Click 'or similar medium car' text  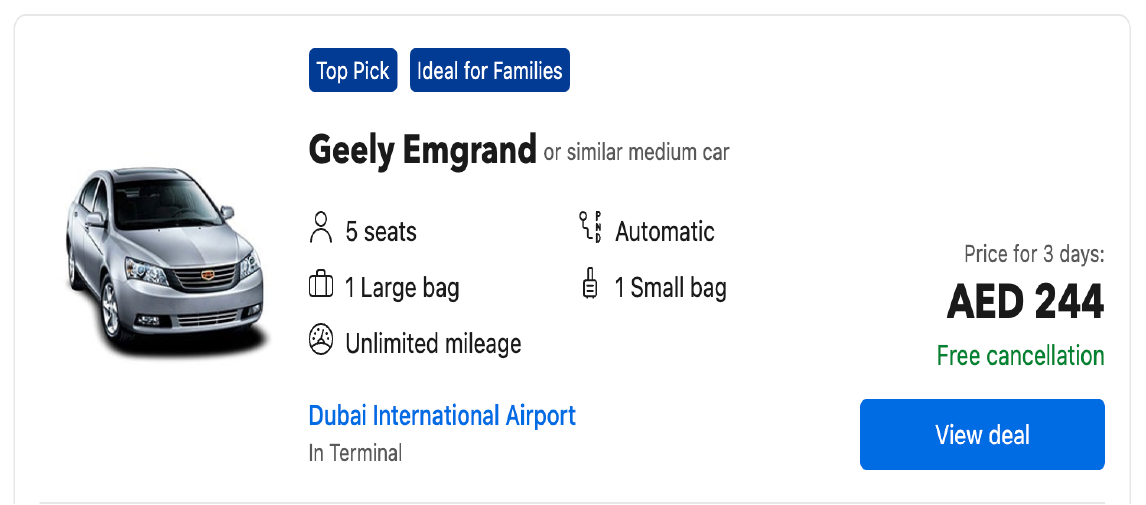[x=637, y=153]
